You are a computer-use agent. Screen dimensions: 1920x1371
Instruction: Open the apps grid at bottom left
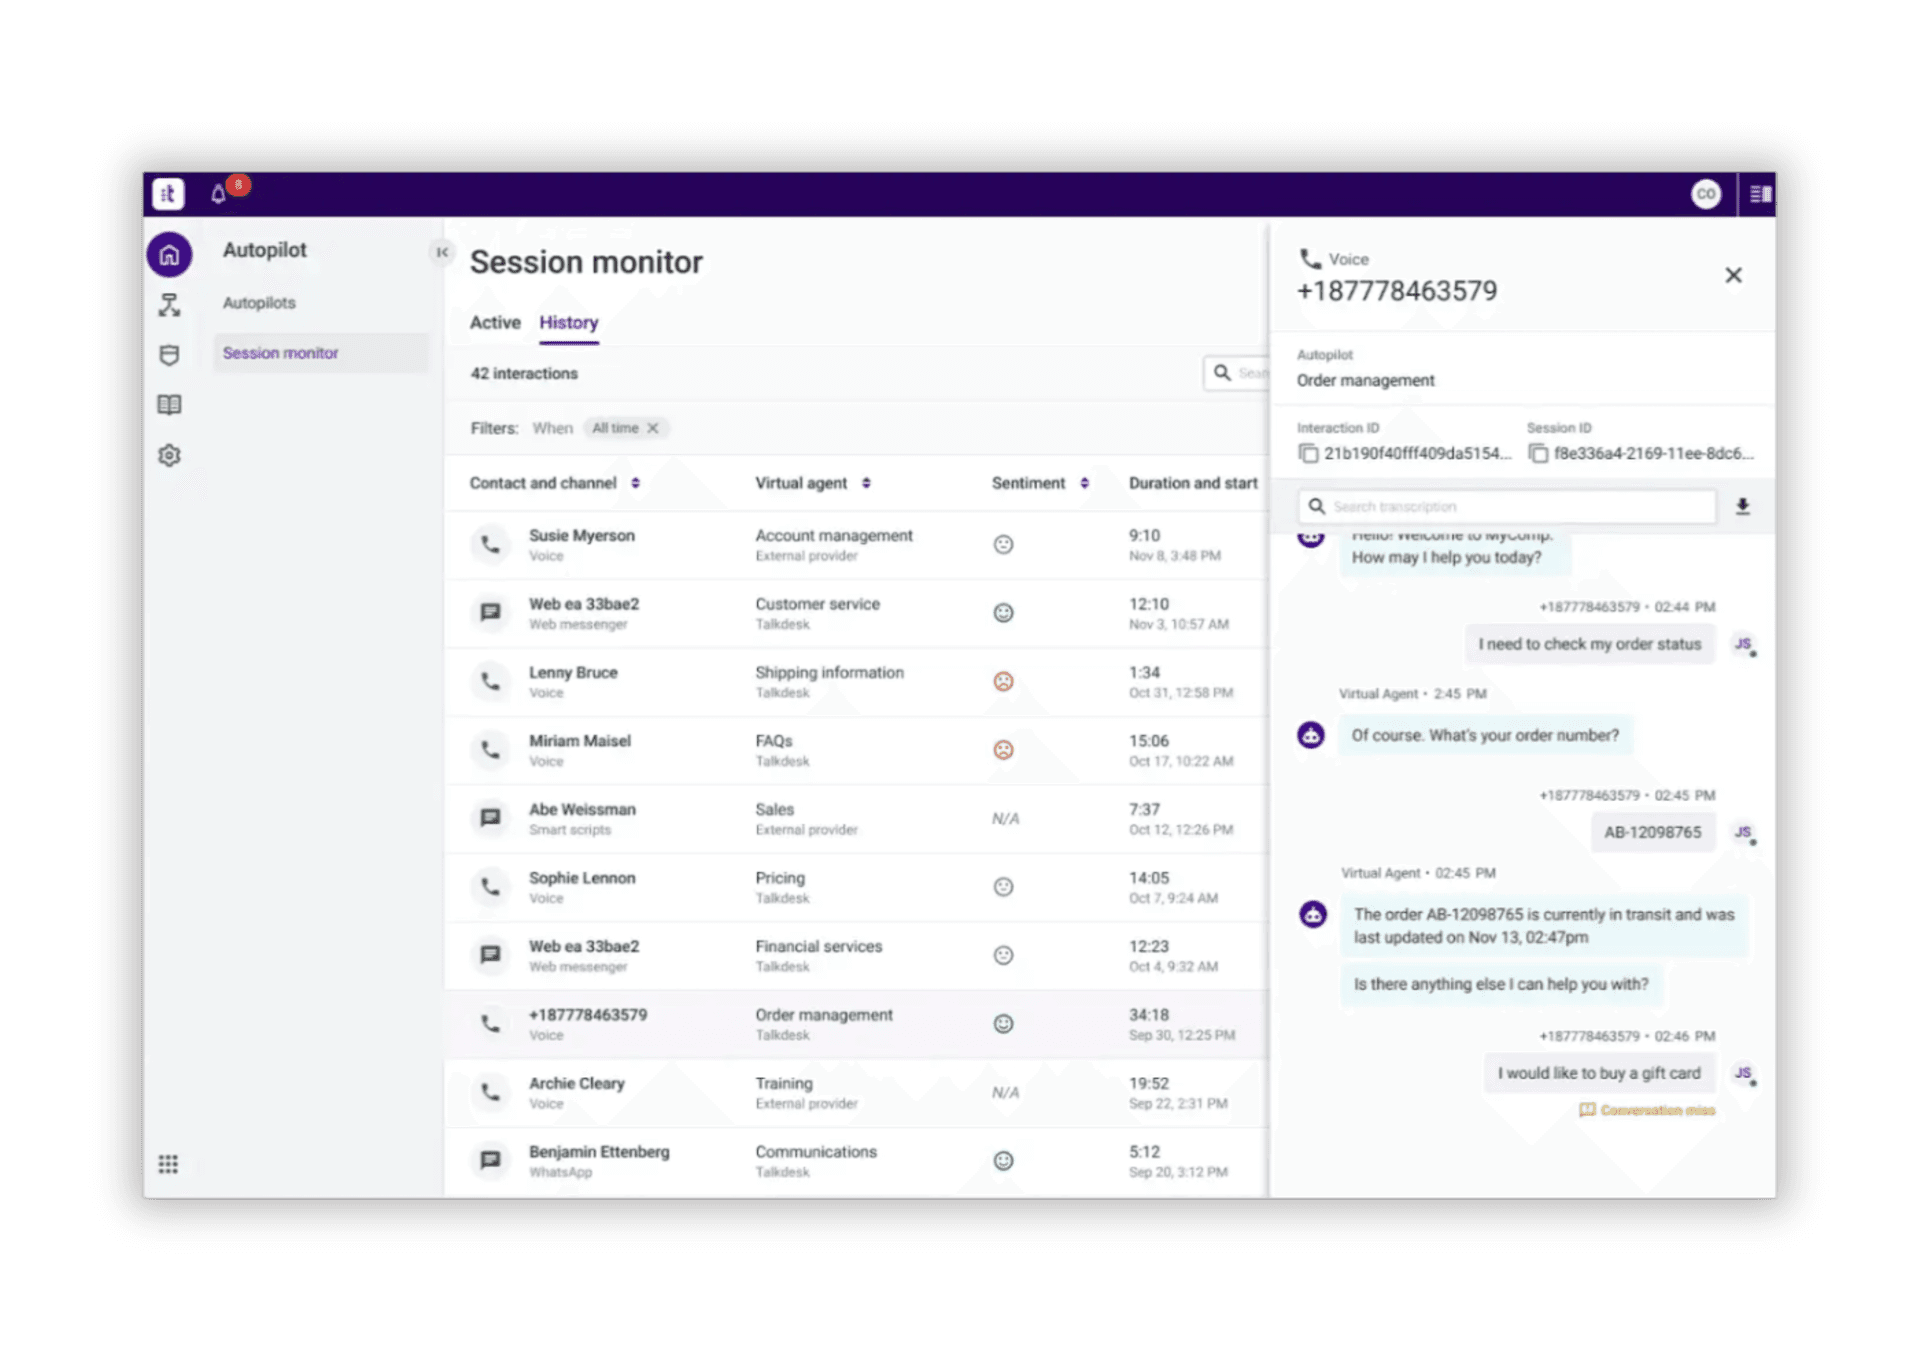(169, 1163)
